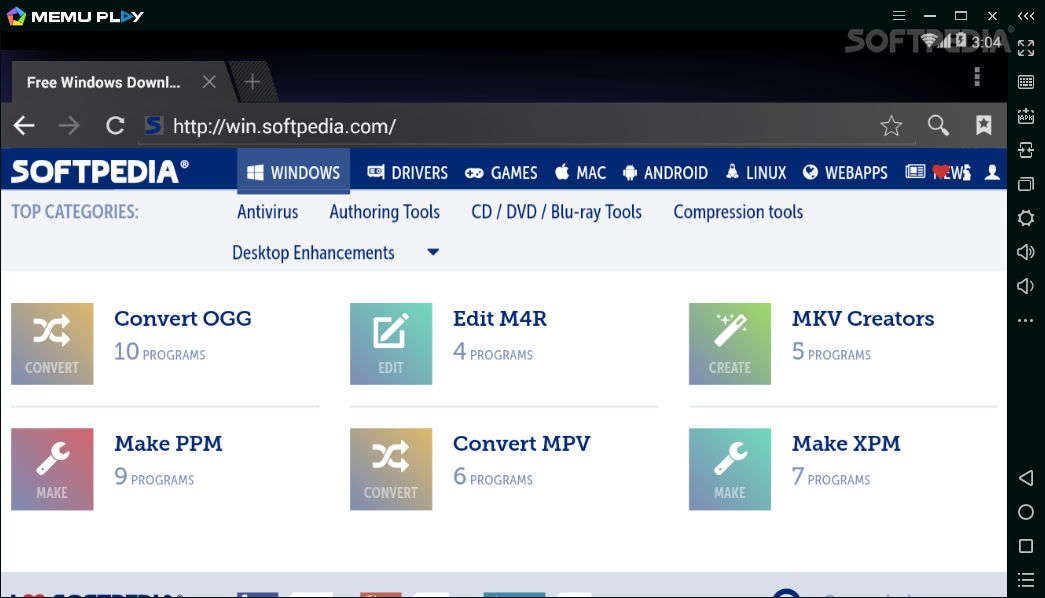
Task: Open Authoring Tools category
Action: pyautogui.click(x=385, y=212)
